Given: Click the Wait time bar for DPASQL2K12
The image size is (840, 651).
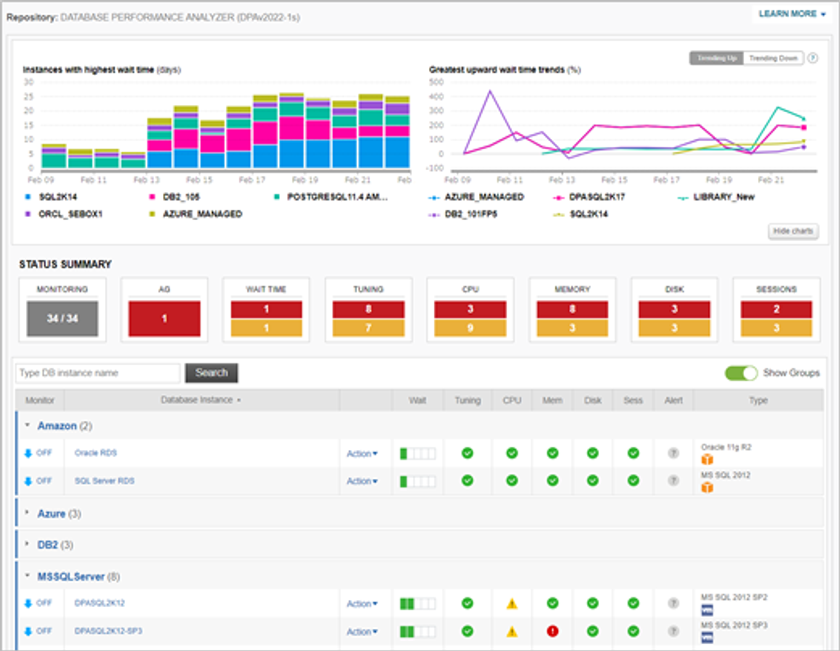Looking at the screenshot, I should click(x=418, y=603).
